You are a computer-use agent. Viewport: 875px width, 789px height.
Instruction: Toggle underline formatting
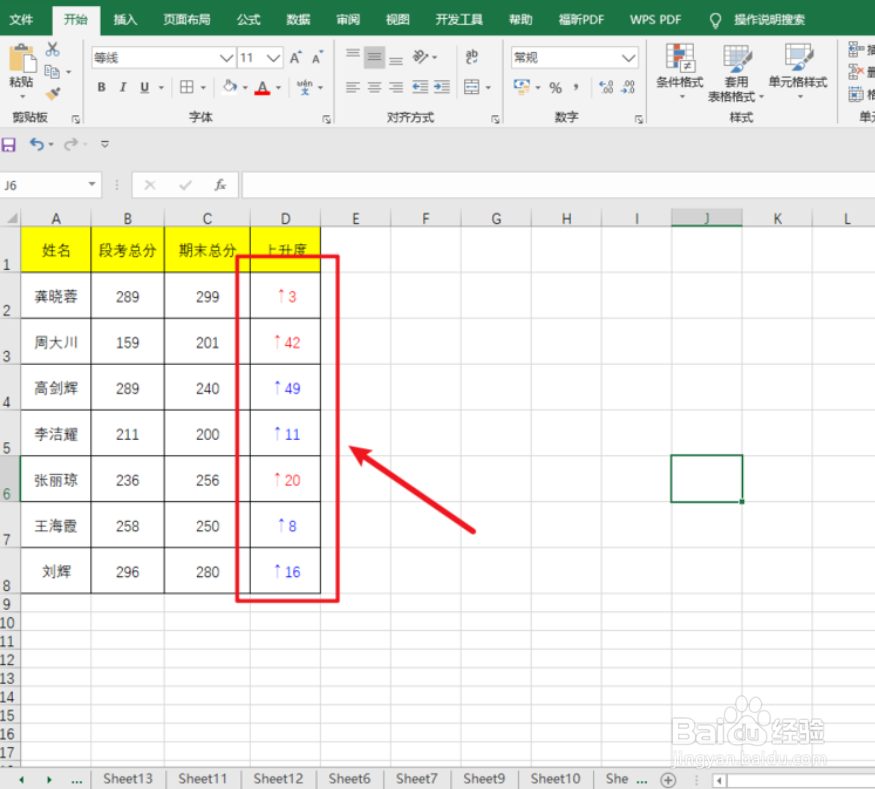145,87
